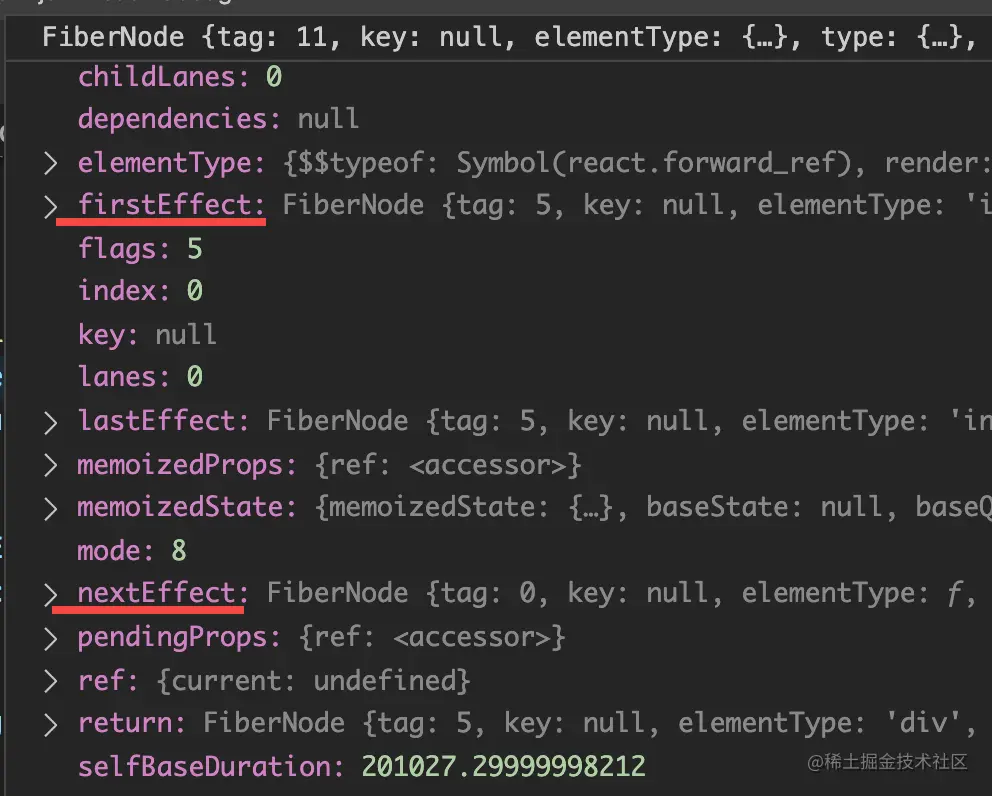The height and width of the screenshot is (796, 992).
Task: Expand the elementType property
Action: point(51,163)
